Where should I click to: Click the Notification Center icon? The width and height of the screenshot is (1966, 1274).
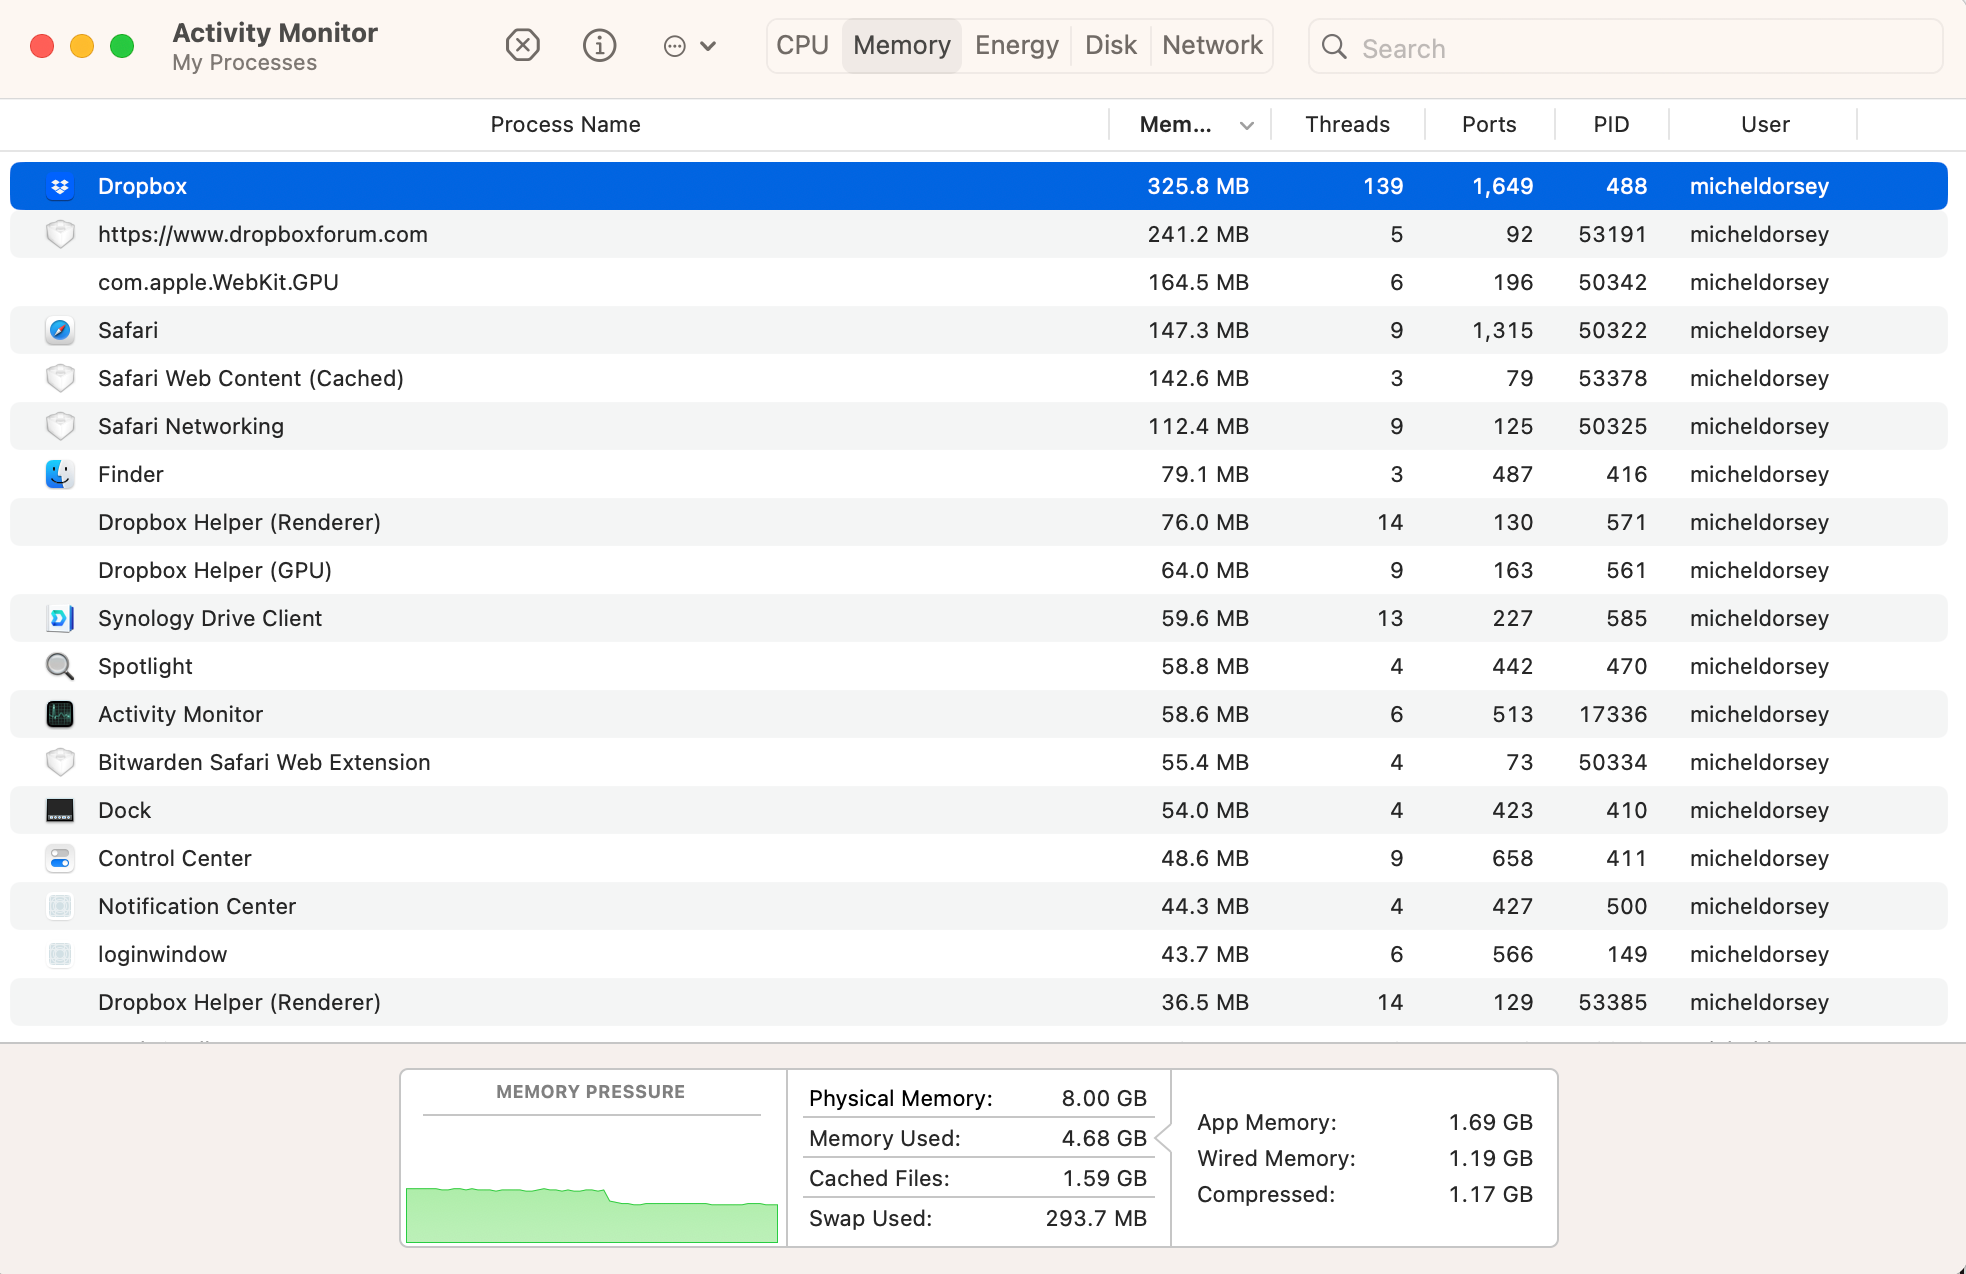60,906
